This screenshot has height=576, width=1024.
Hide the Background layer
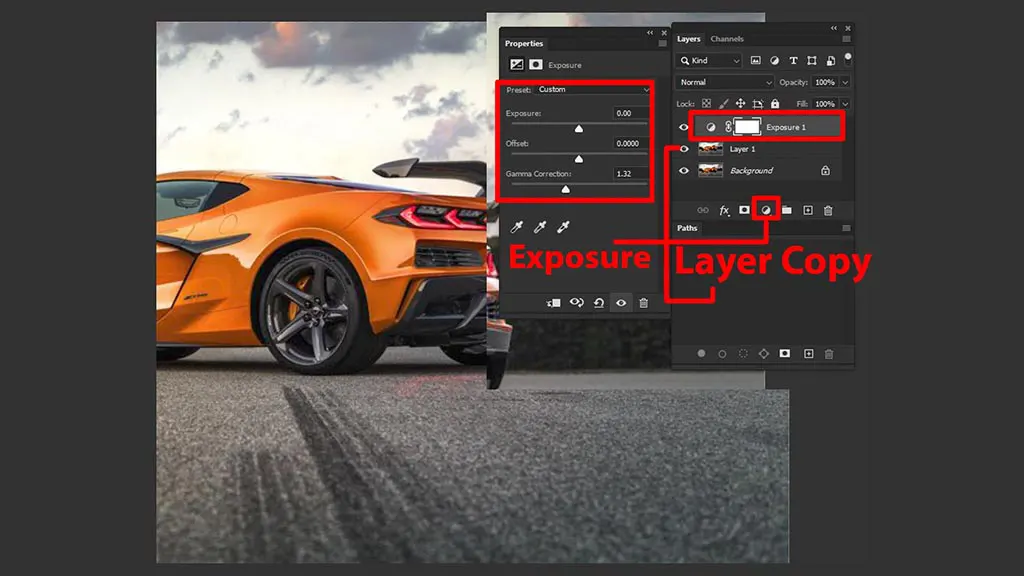(684, 170)
